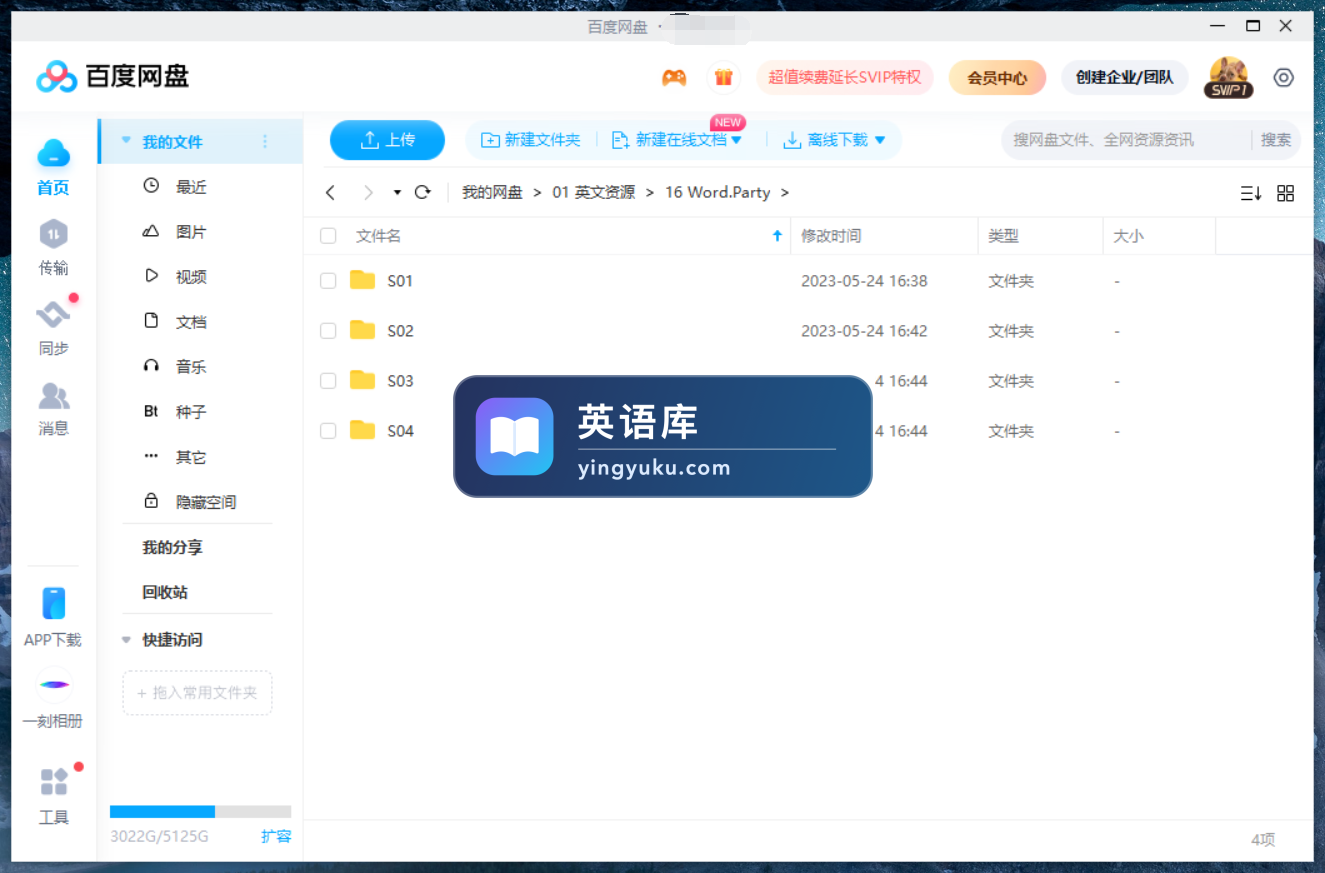Collapse the 快捷访问 section arrow
Image resolution: width=1325 pixels, height=873 pixels.
(x=126, y=640)
